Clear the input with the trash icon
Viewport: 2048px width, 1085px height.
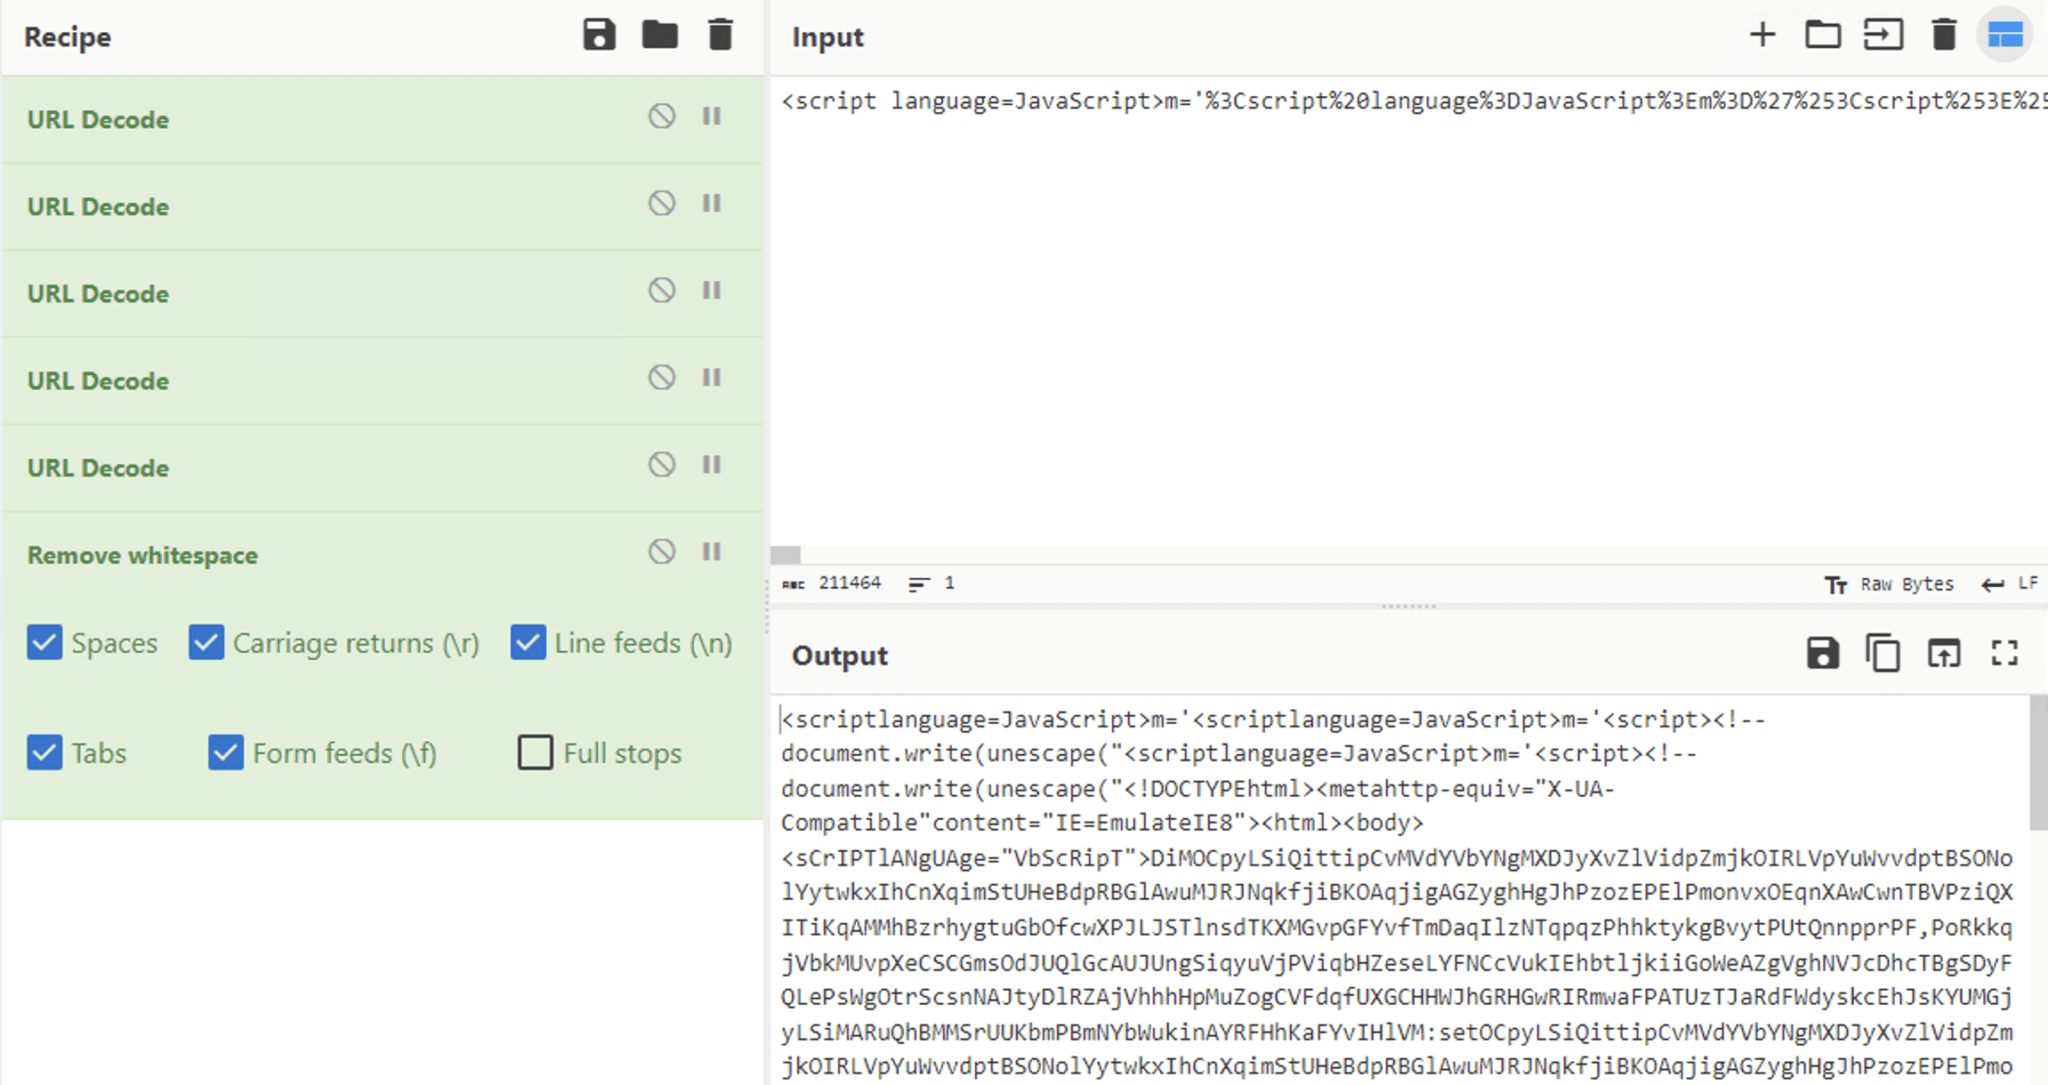pyautogui.click(x=1944, y=34)
